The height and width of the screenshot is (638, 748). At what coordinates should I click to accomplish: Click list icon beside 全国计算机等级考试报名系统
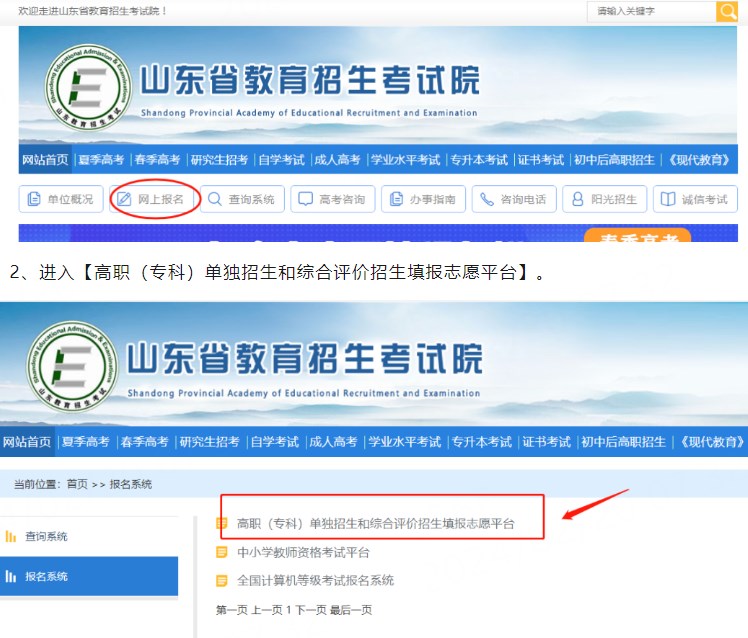pos(222,581)
